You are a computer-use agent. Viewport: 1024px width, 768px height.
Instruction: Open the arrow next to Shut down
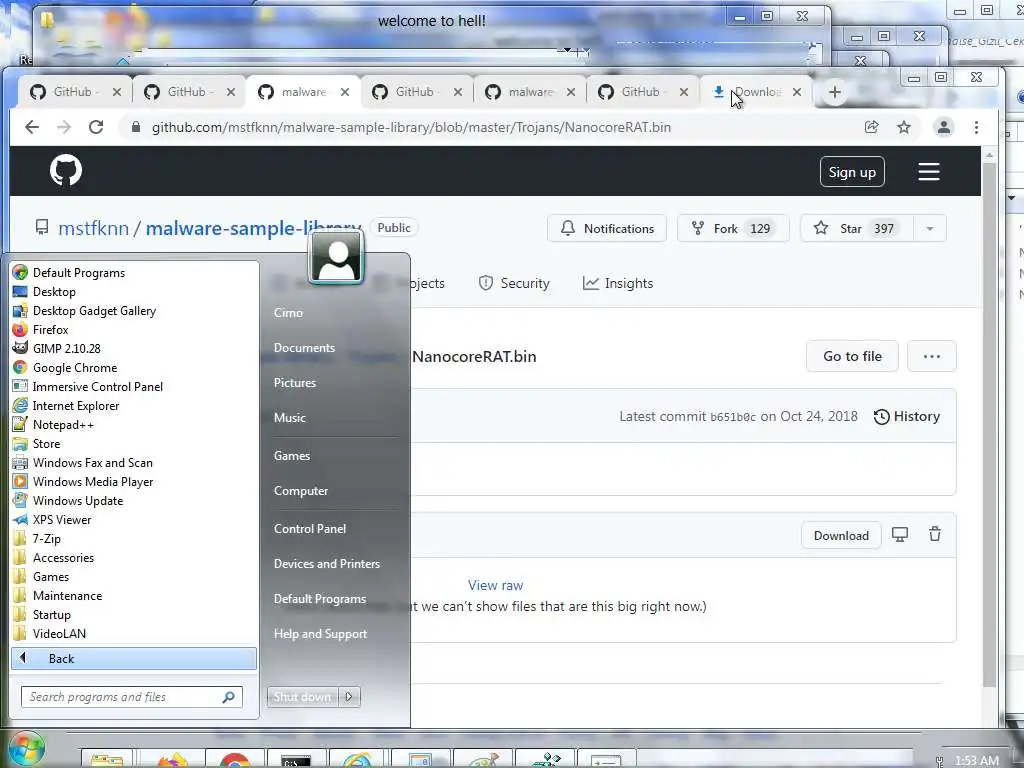[349, 697]
